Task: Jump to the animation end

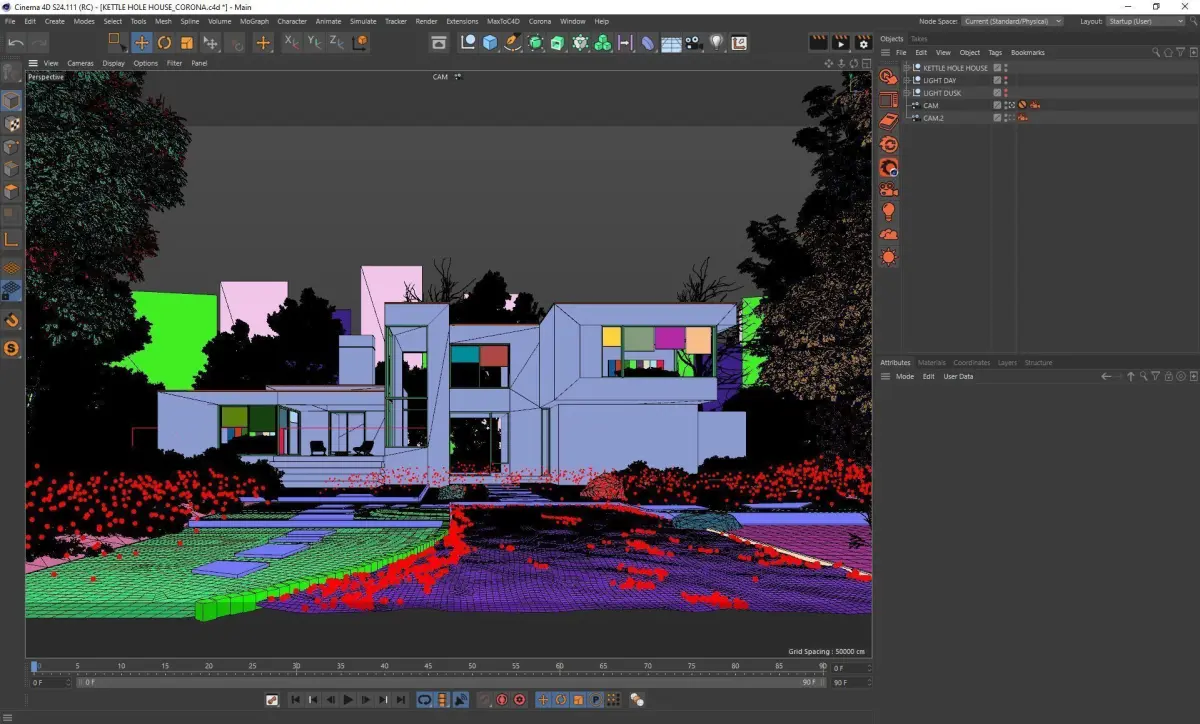Action: [x=401, y=700]
